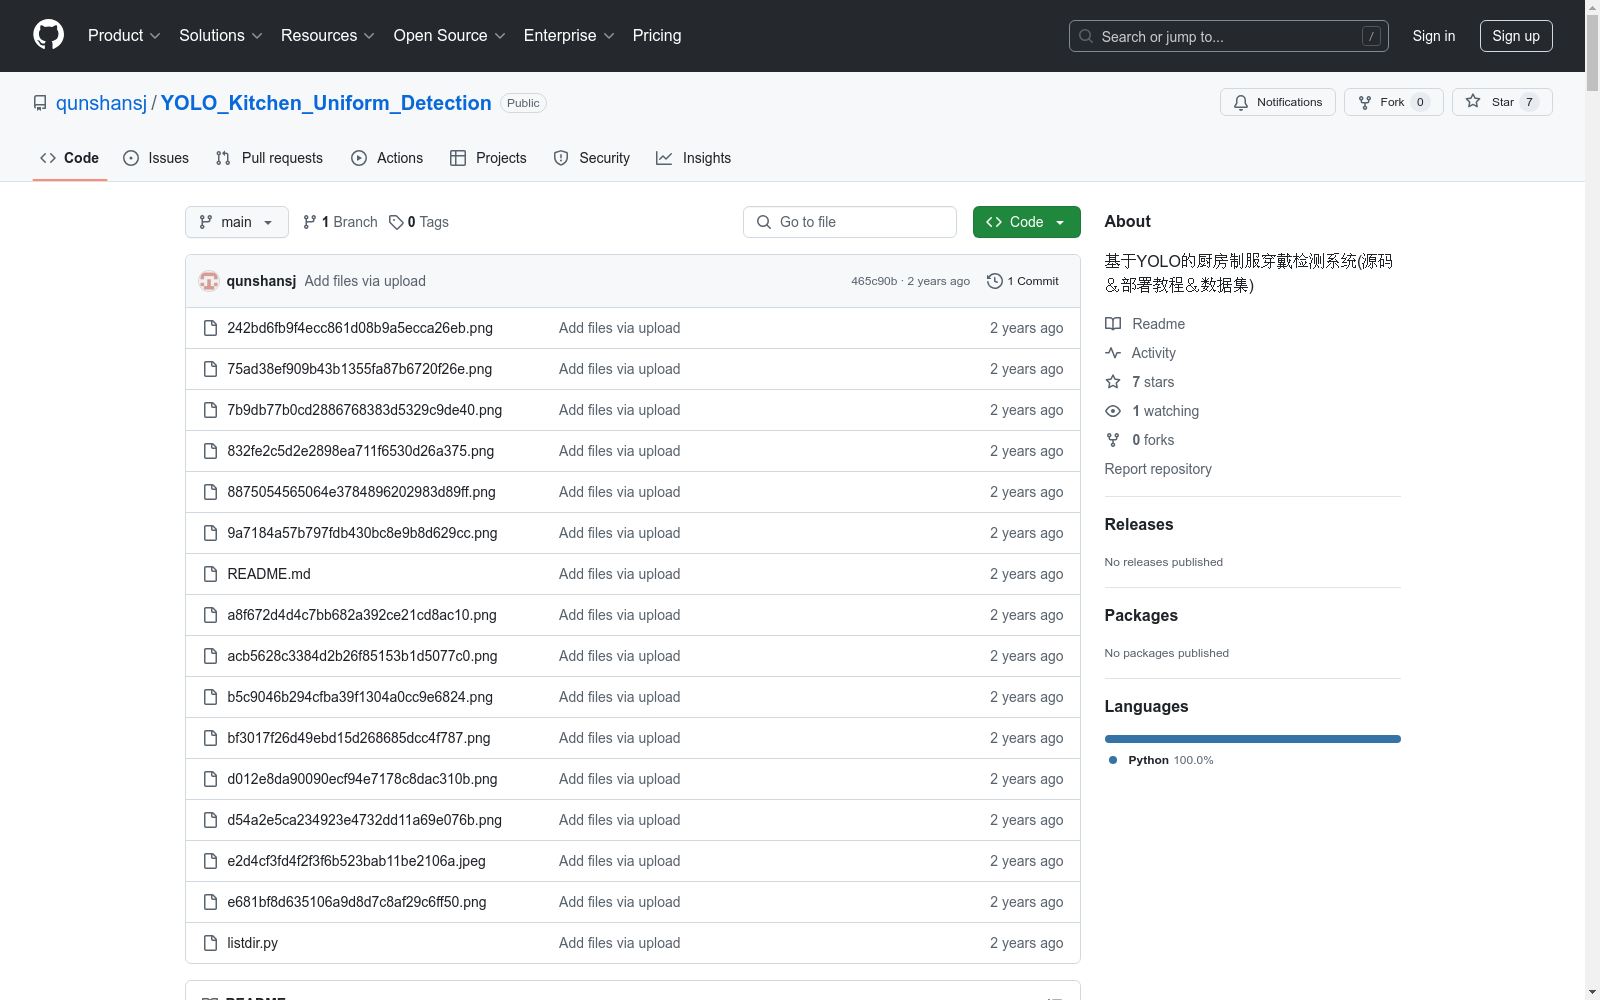This screenshot has width=1600, height=1000.
Task: Expand the Open Source menu
Action: point(450,35)
